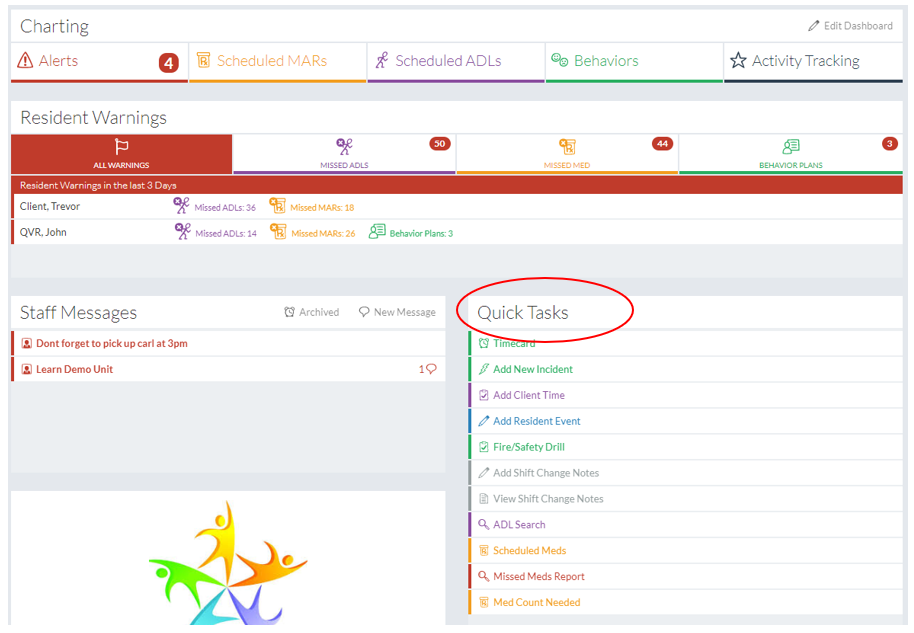The image size is (914, 633).
Task: Click the Behavior Plans icon in John QVR row
Action: coord(377,232)
